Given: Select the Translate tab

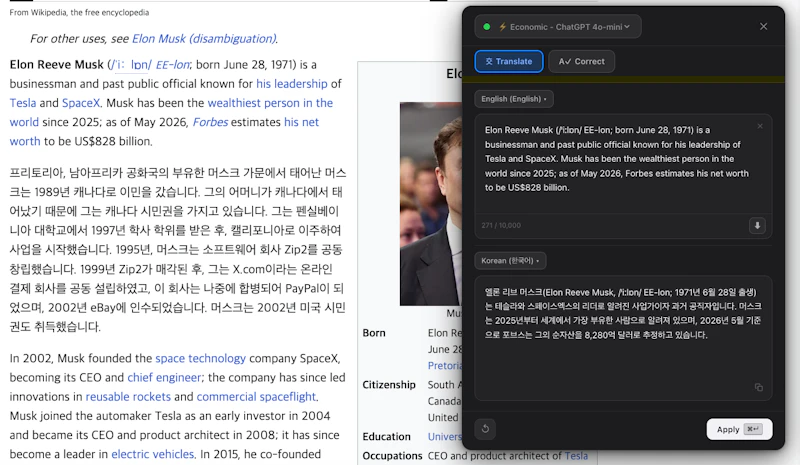Looking at the screenshot, I should (509, 61).
